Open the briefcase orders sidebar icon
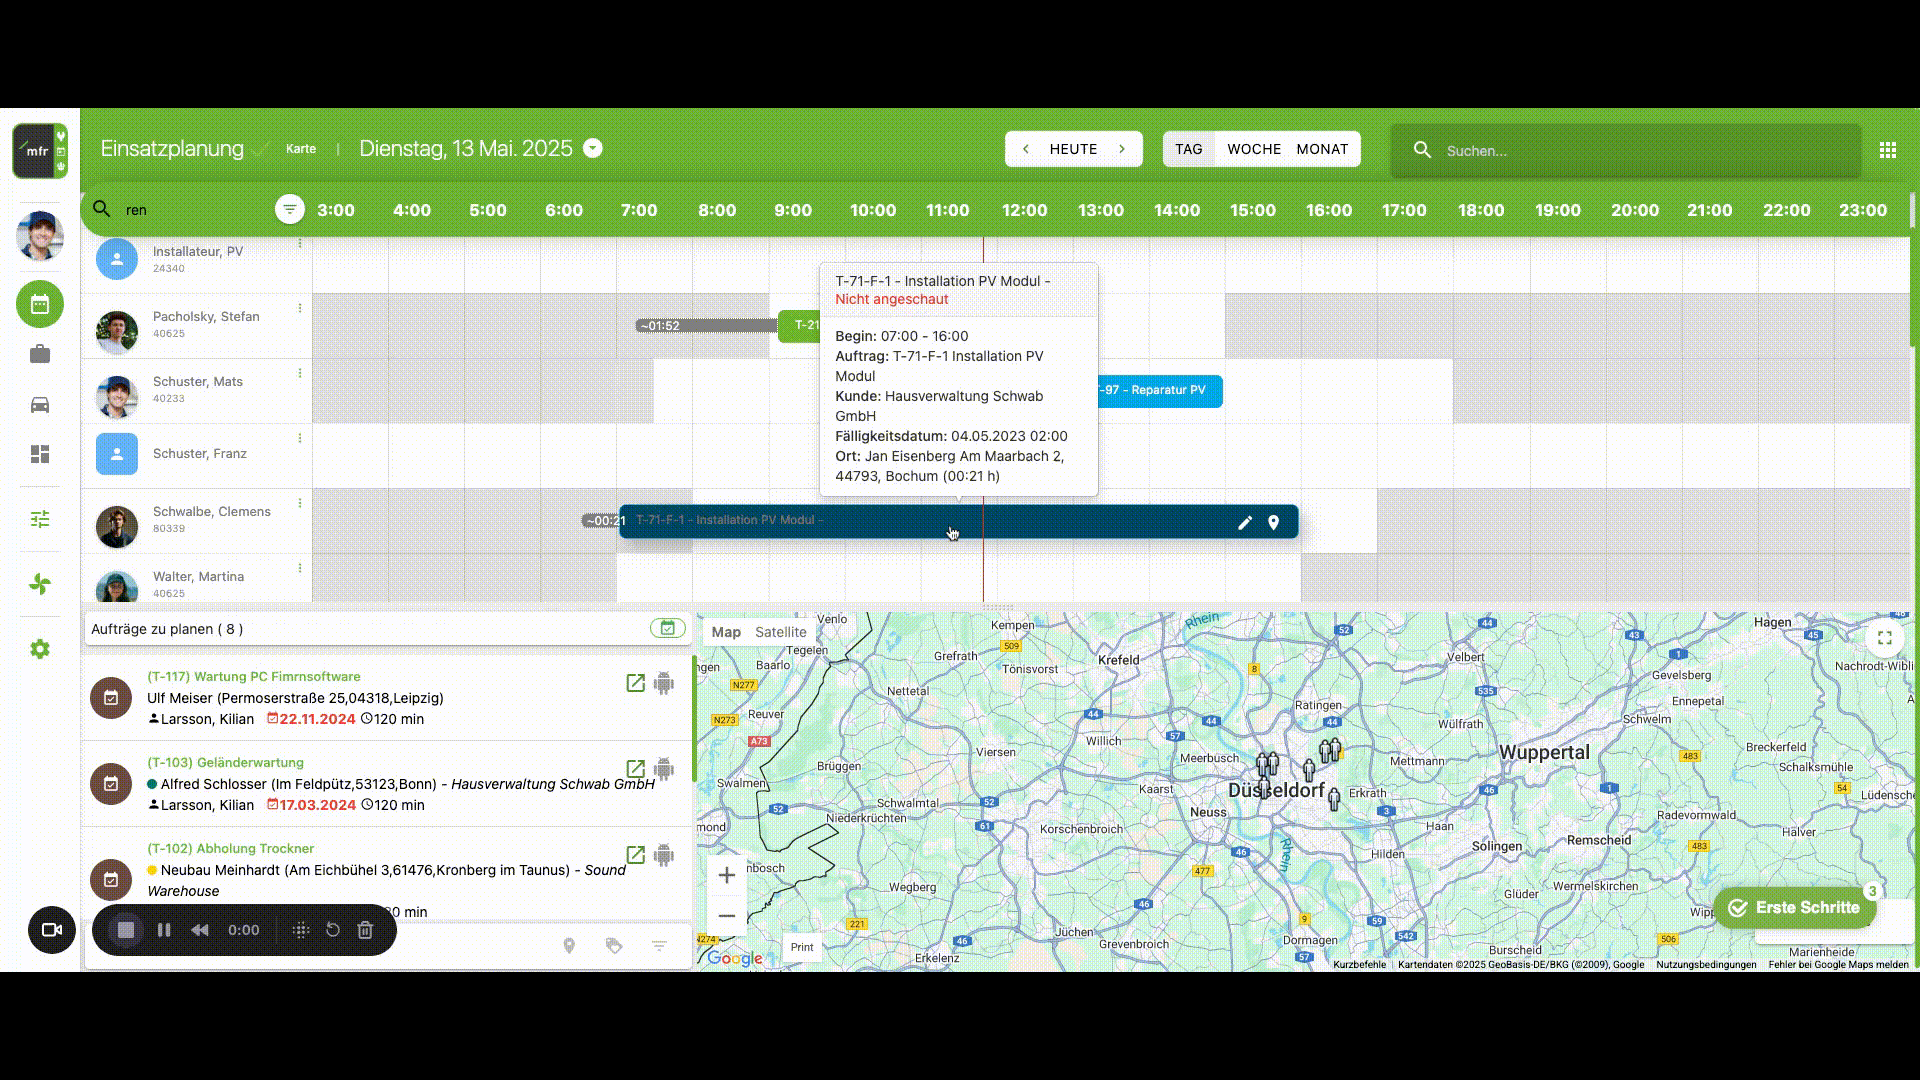The image size is (1920, 1080). click(40, 354)
